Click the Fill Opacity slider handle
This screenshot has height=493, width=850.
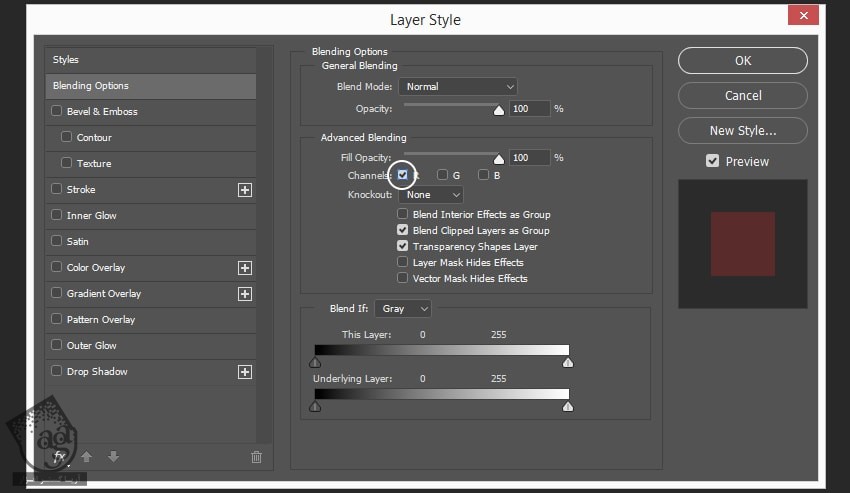click(498, 159)
